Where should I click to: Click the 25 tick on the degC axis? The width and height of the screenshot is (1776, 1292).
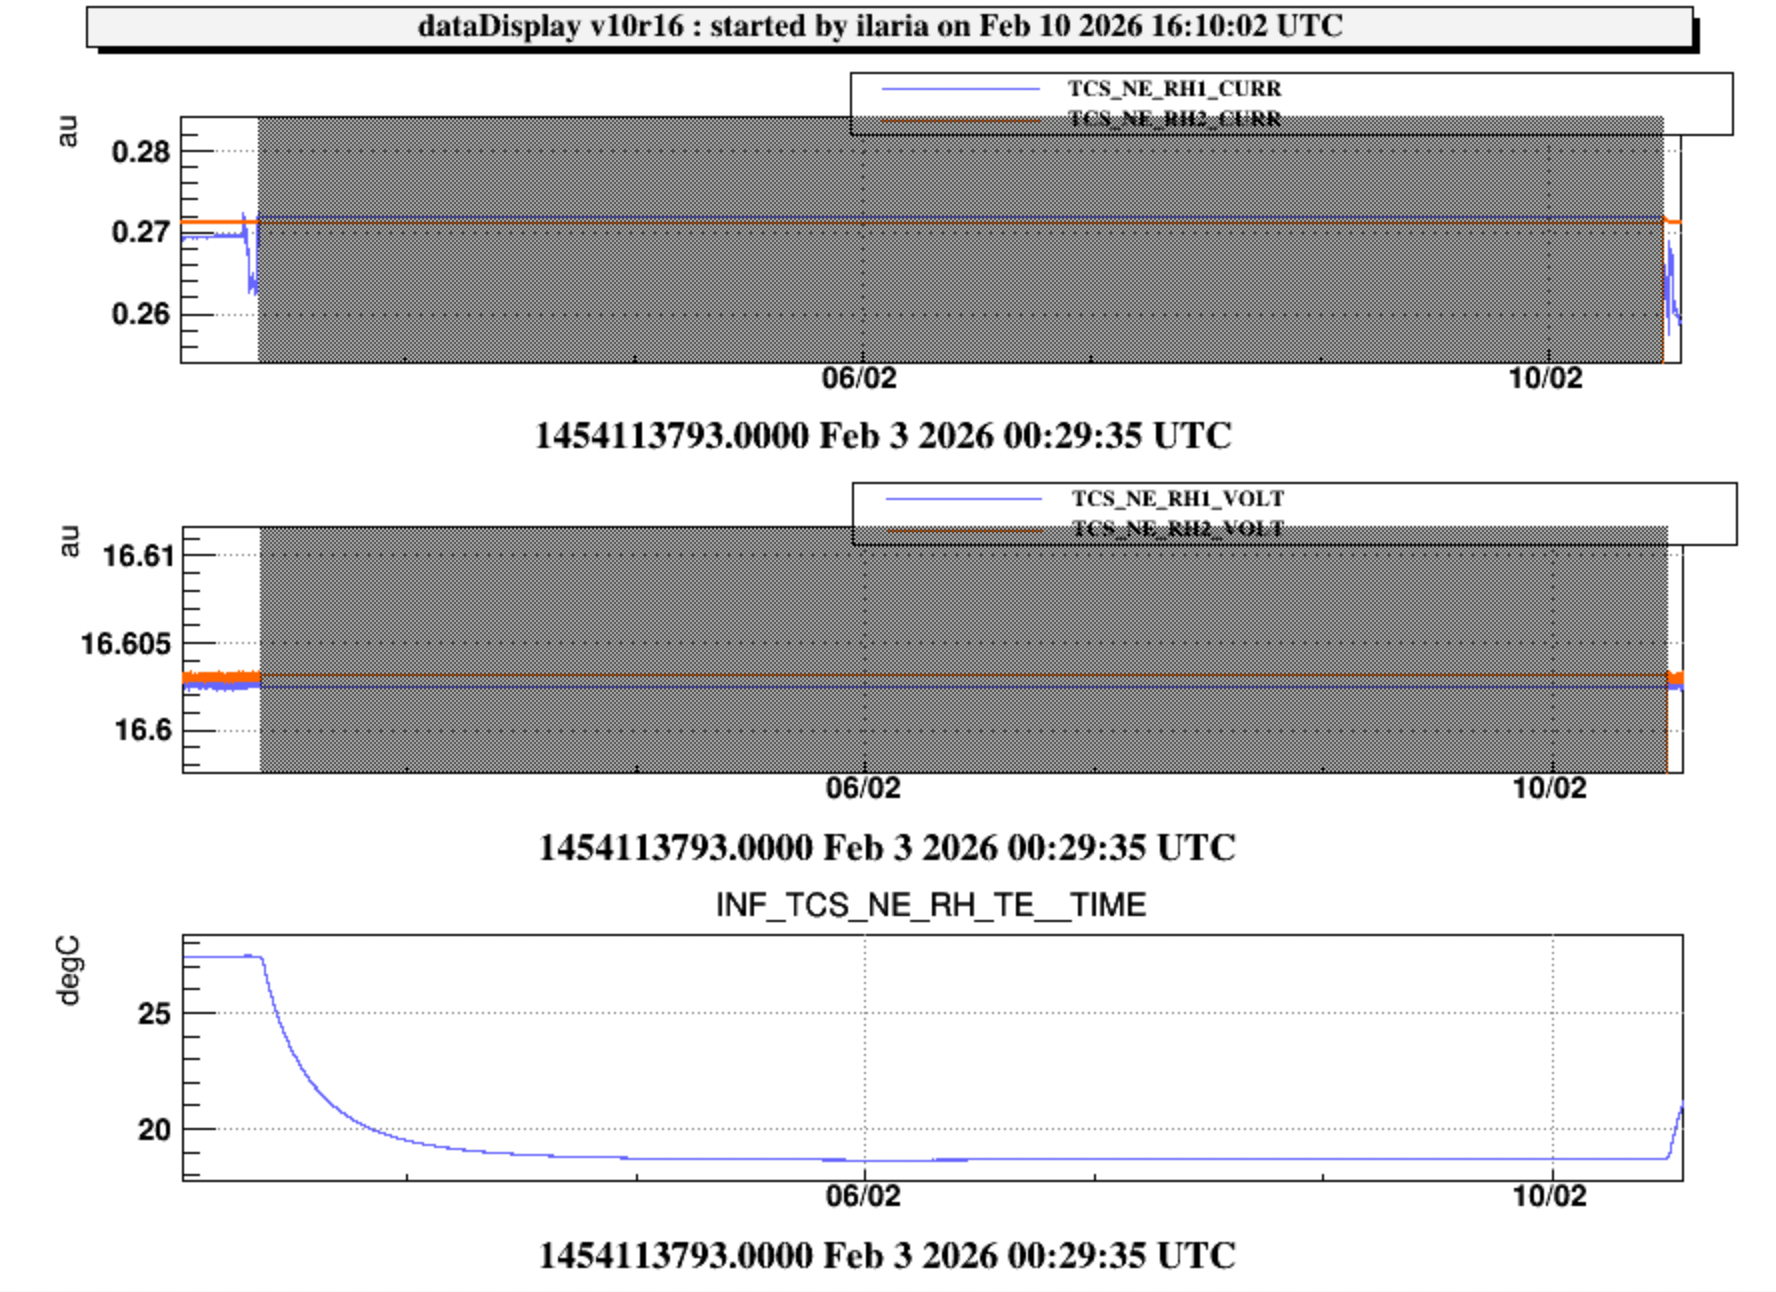coord(155,1014)
